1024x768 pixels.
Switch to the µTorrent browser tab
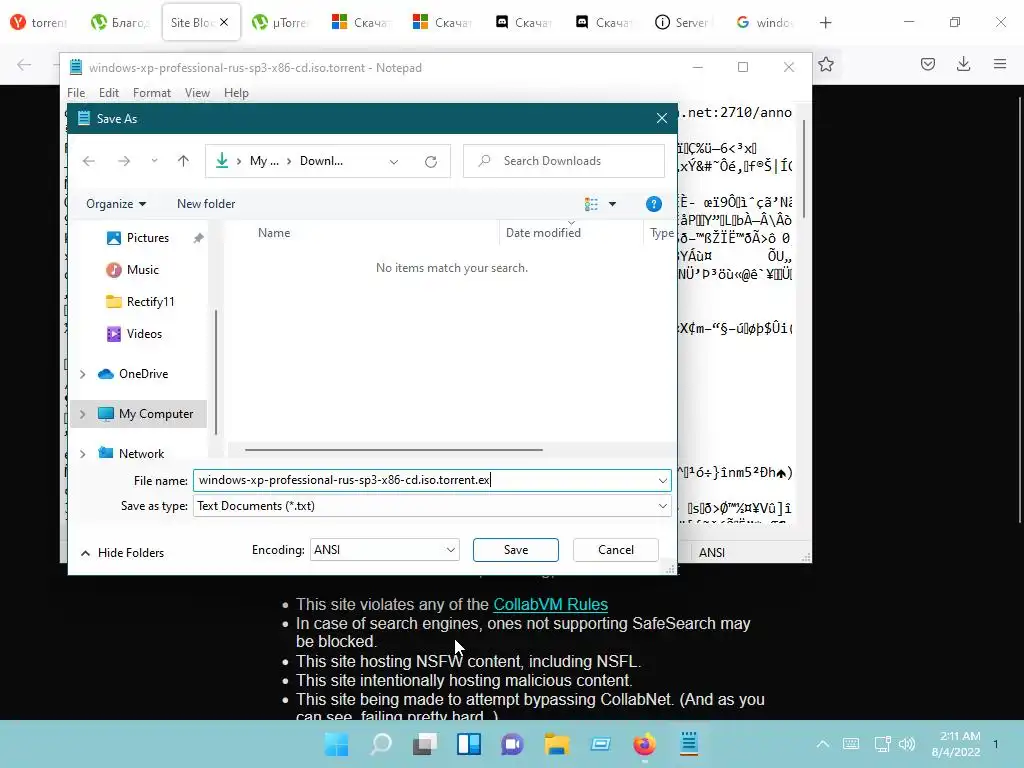pyautogui.click(x=281, y=23)
